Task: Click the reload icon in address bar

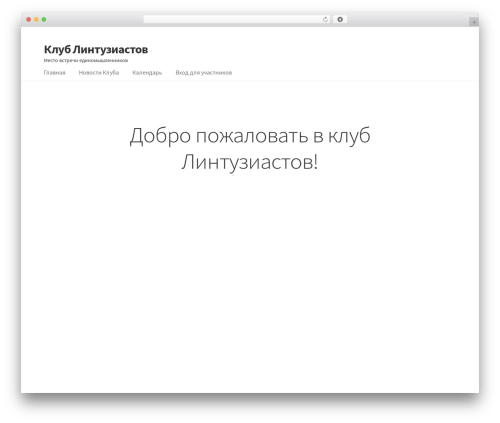Action: (325, 20)
